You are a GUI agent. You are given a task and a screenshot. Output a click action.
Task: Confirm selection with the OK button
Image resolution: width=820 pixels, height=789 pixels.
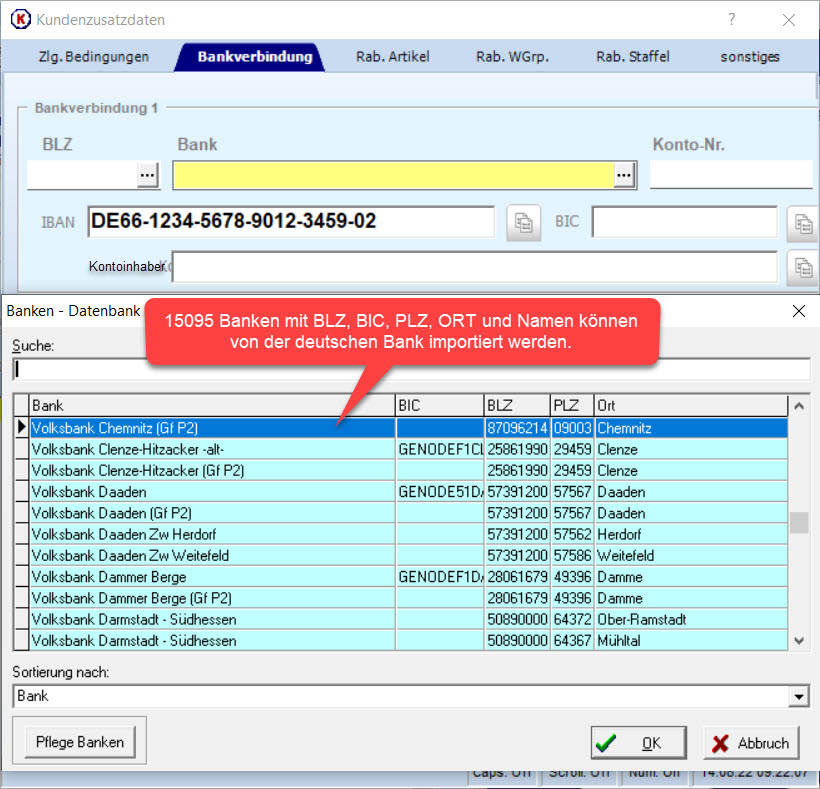coord(639,743)
